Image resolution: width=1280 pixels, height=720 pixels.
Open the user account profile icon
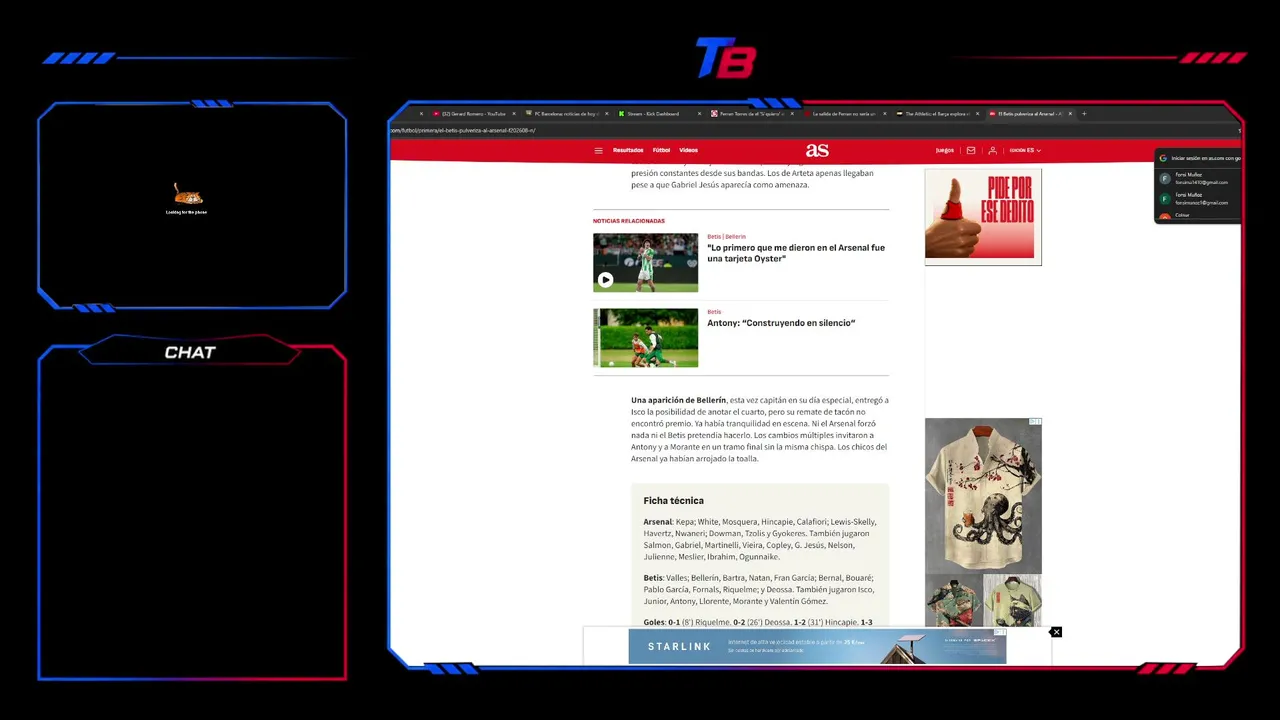point(992,150)
